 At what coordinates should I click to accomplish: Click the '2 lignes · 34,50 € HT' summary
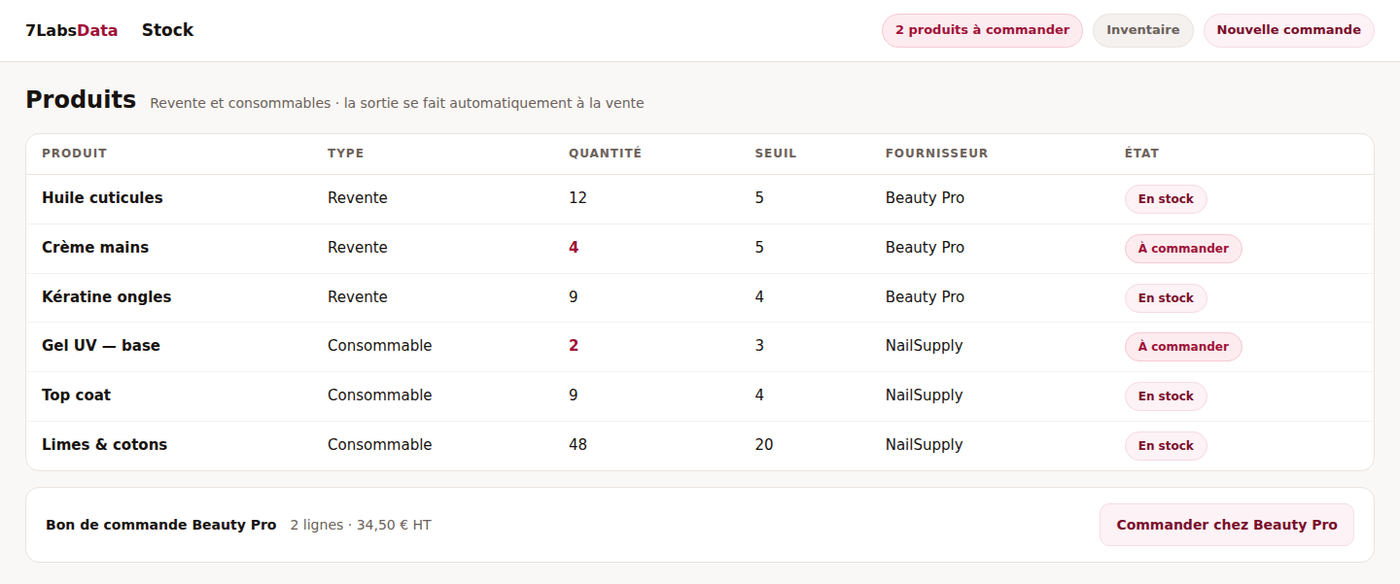point(361,525)
